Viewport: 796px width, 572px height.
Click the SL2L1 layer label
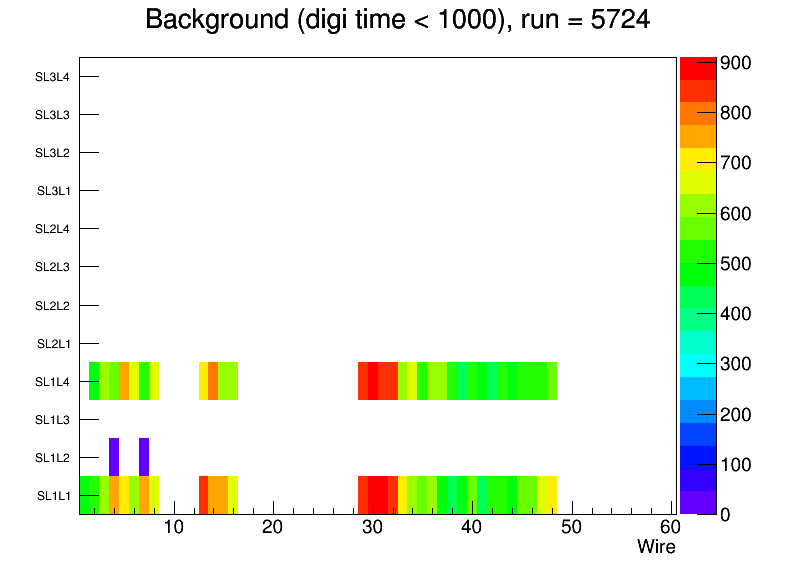click(x=53, y=344)
